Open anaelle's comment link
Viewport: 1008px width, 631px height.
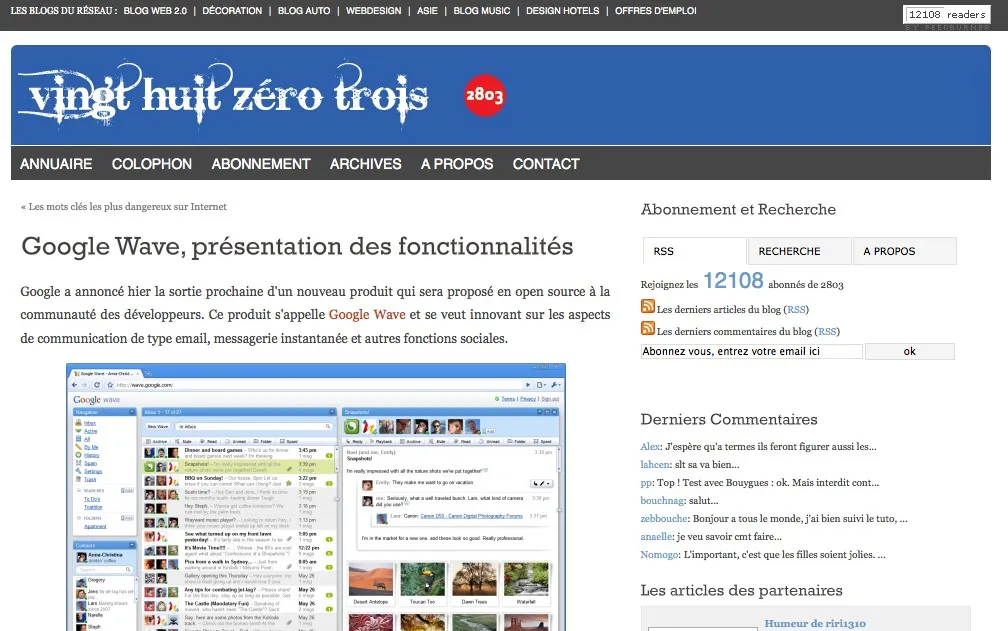[656, 536]
